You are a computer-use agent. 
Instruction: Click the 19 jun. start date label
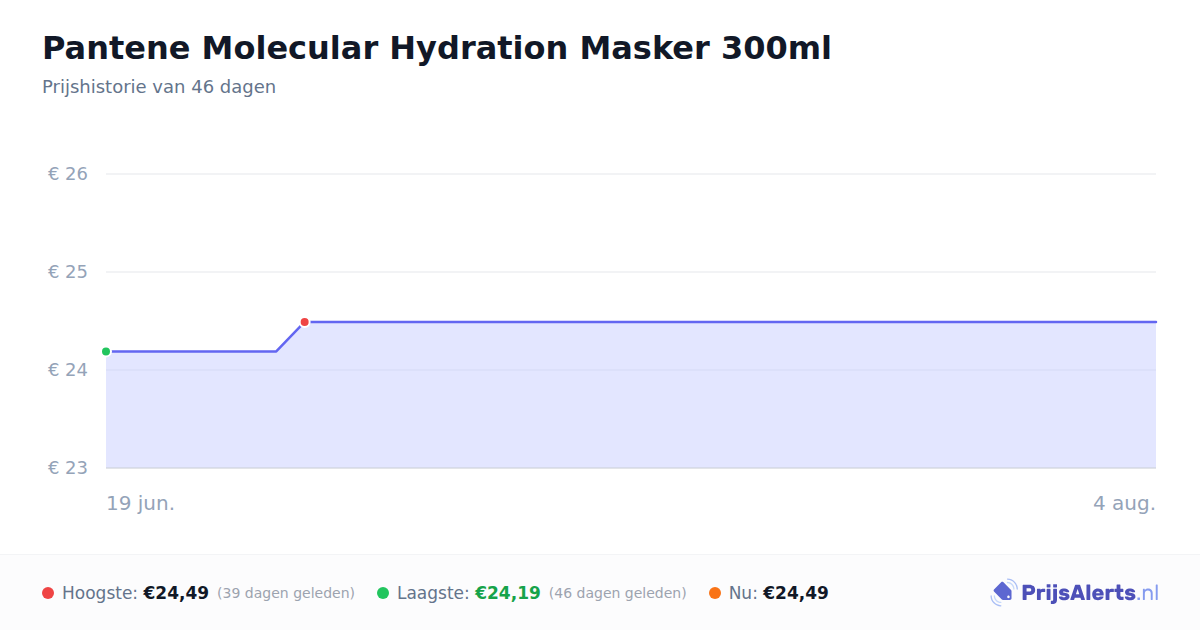141,503
